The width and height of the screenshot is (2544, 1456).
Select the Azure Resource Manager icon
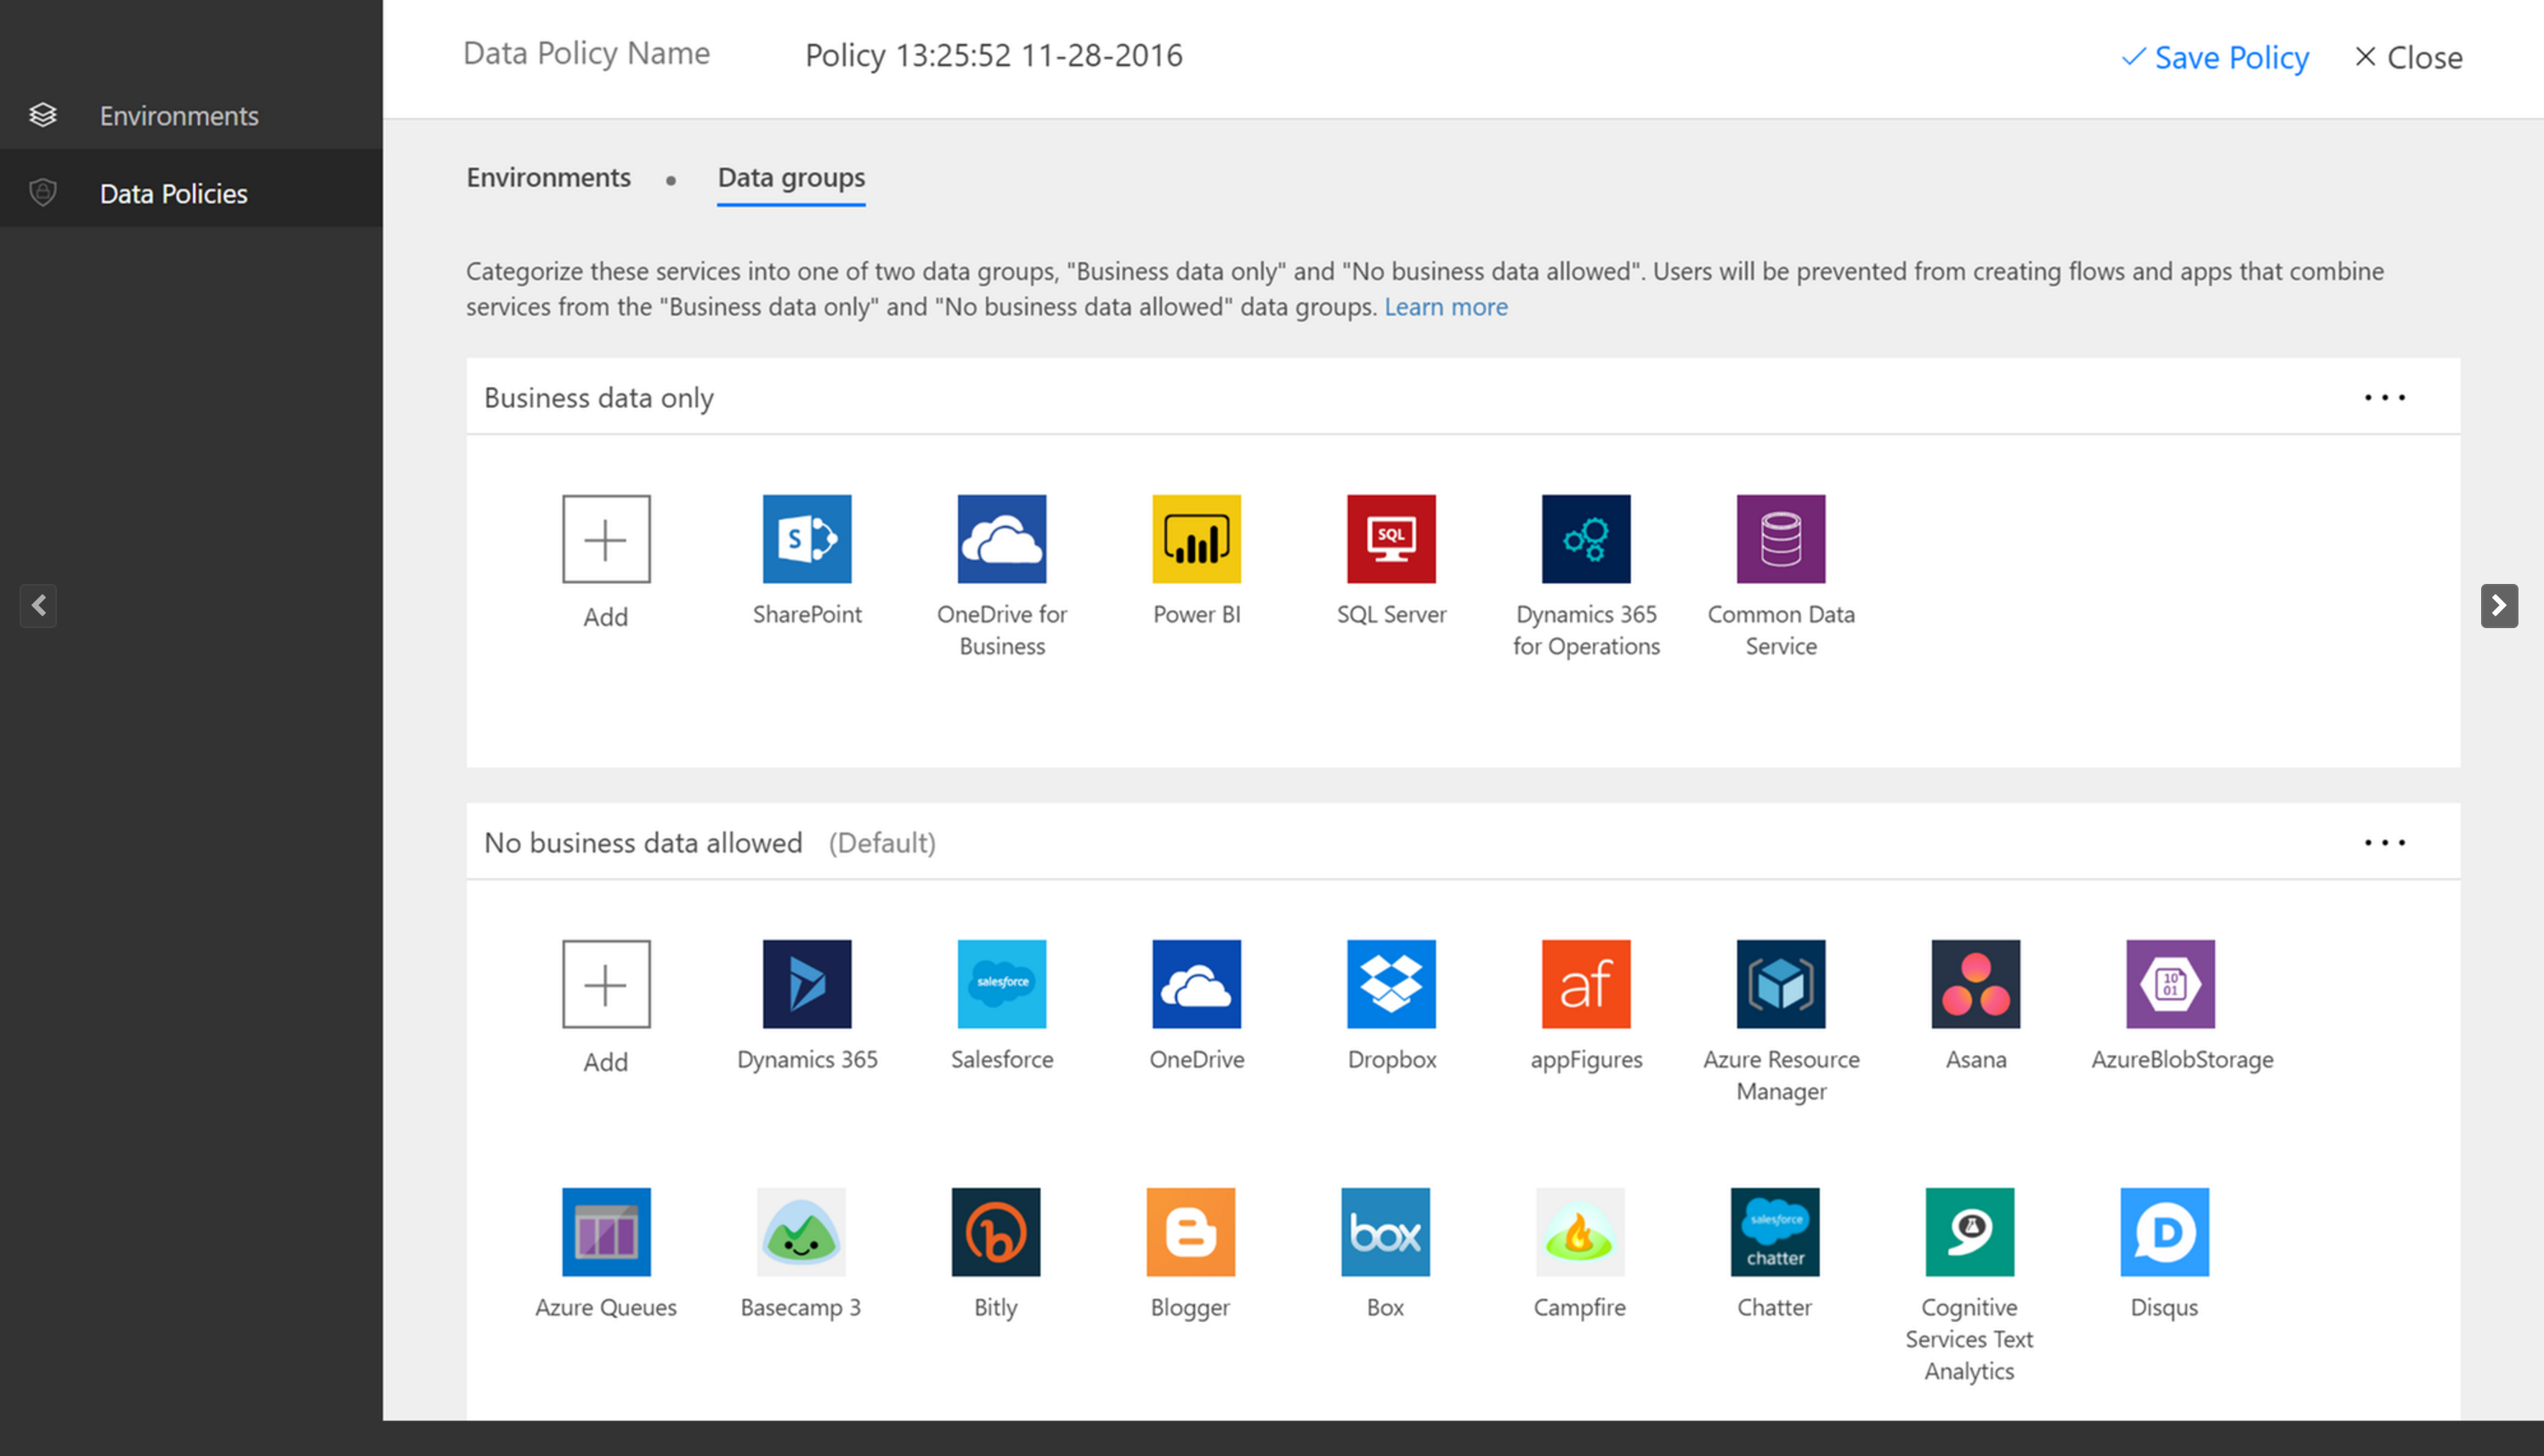1779,983
